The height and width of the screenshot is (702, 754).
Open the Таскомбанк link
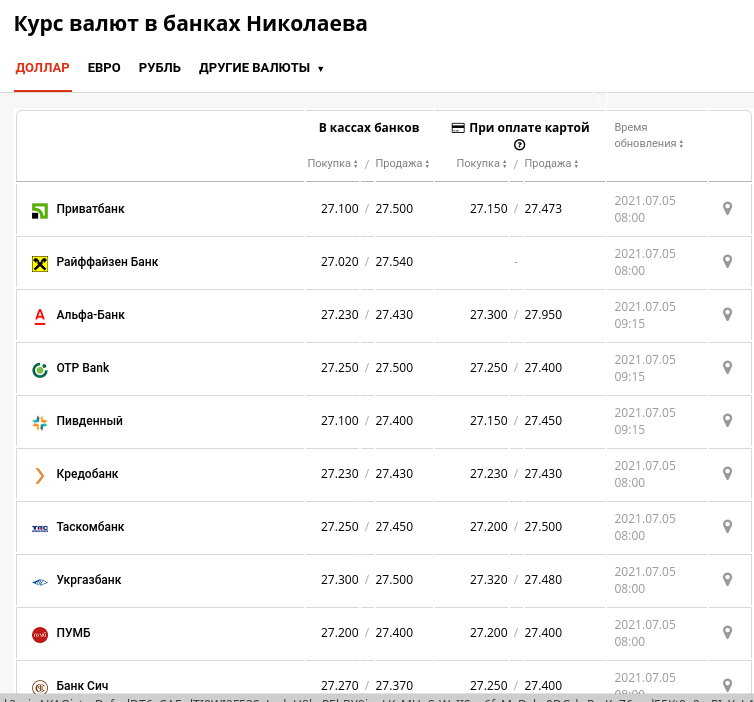click(x=90, y=526)
